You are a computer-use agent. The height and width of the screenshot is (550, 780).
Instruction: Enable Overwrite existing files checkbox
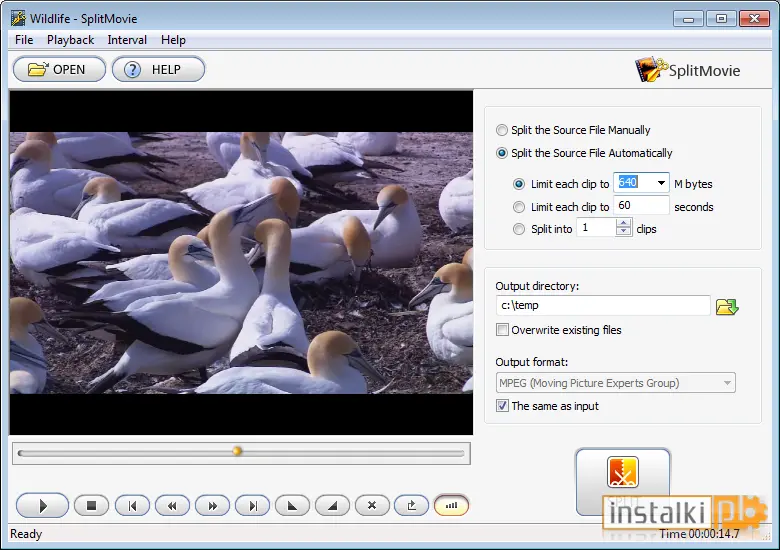502,330
